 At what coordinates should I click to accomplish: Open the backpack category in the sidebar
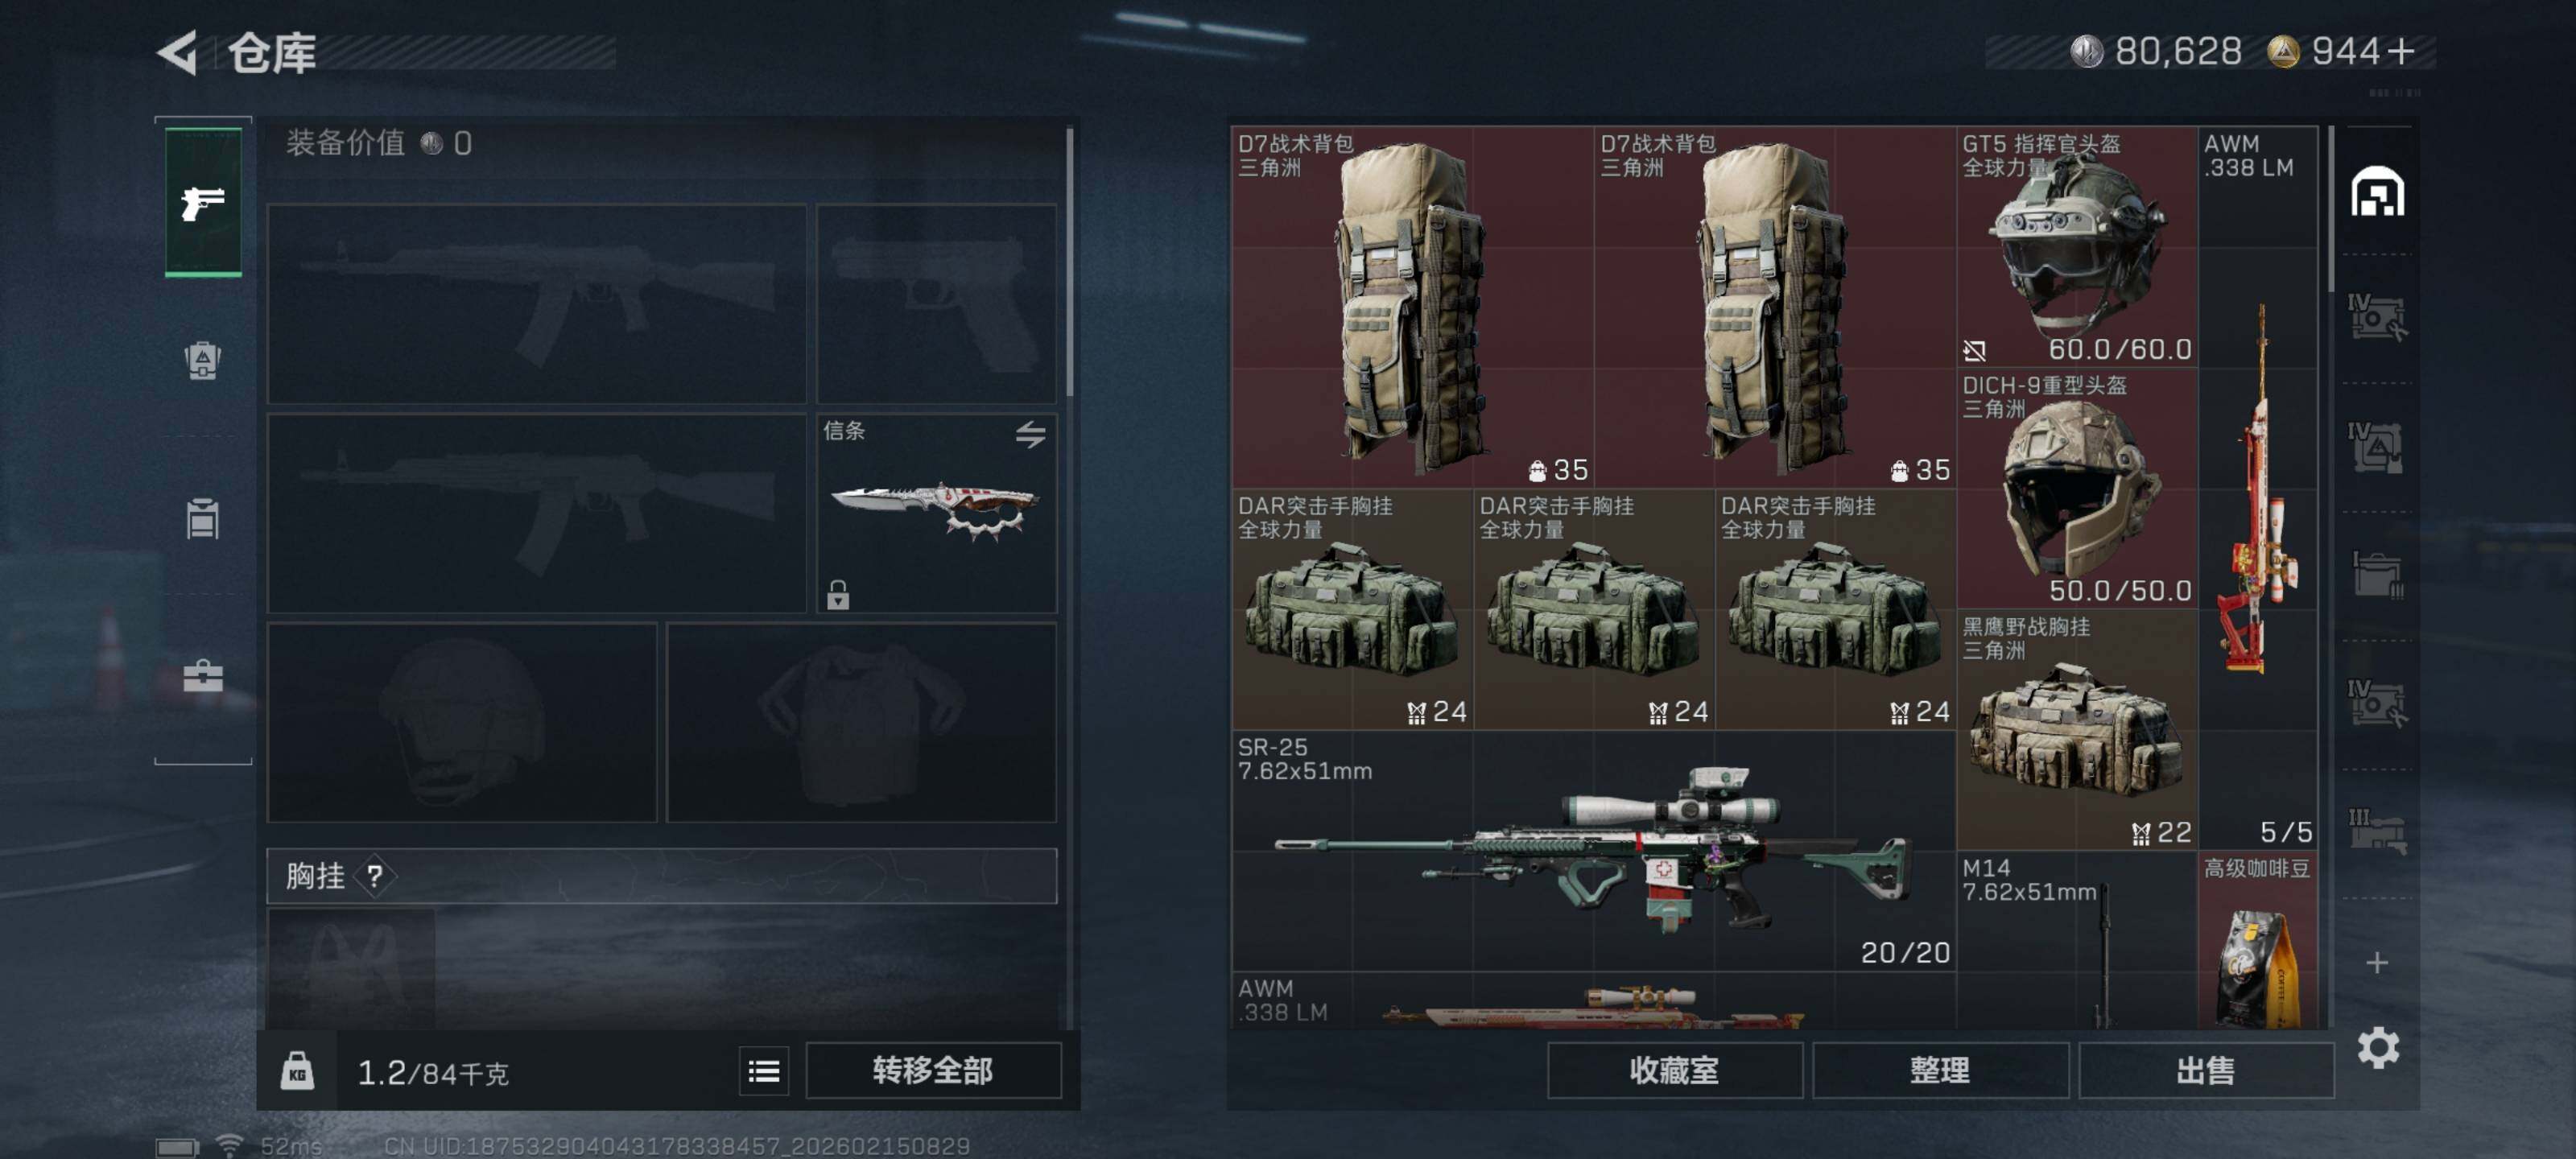click(203, 360)
